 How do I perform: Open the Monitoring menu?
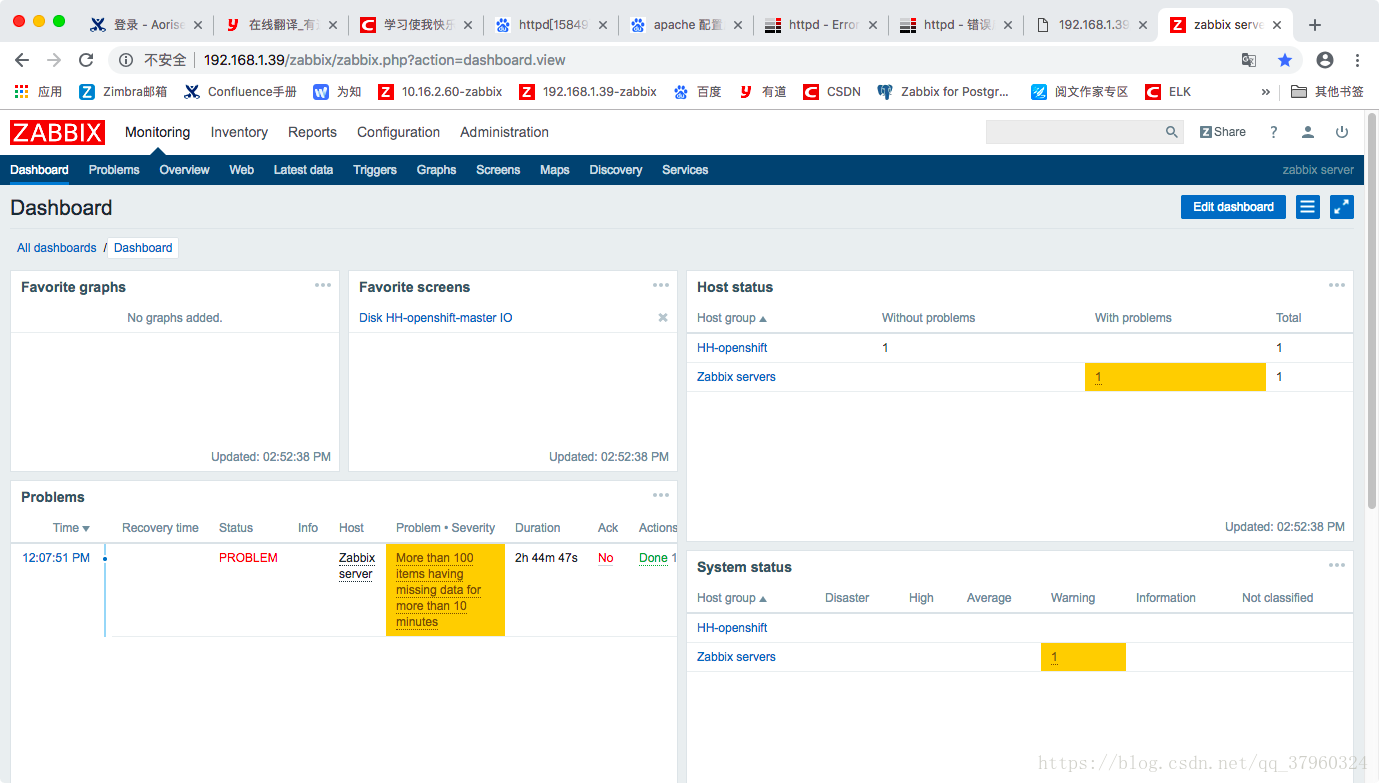[x=157, y=132]
